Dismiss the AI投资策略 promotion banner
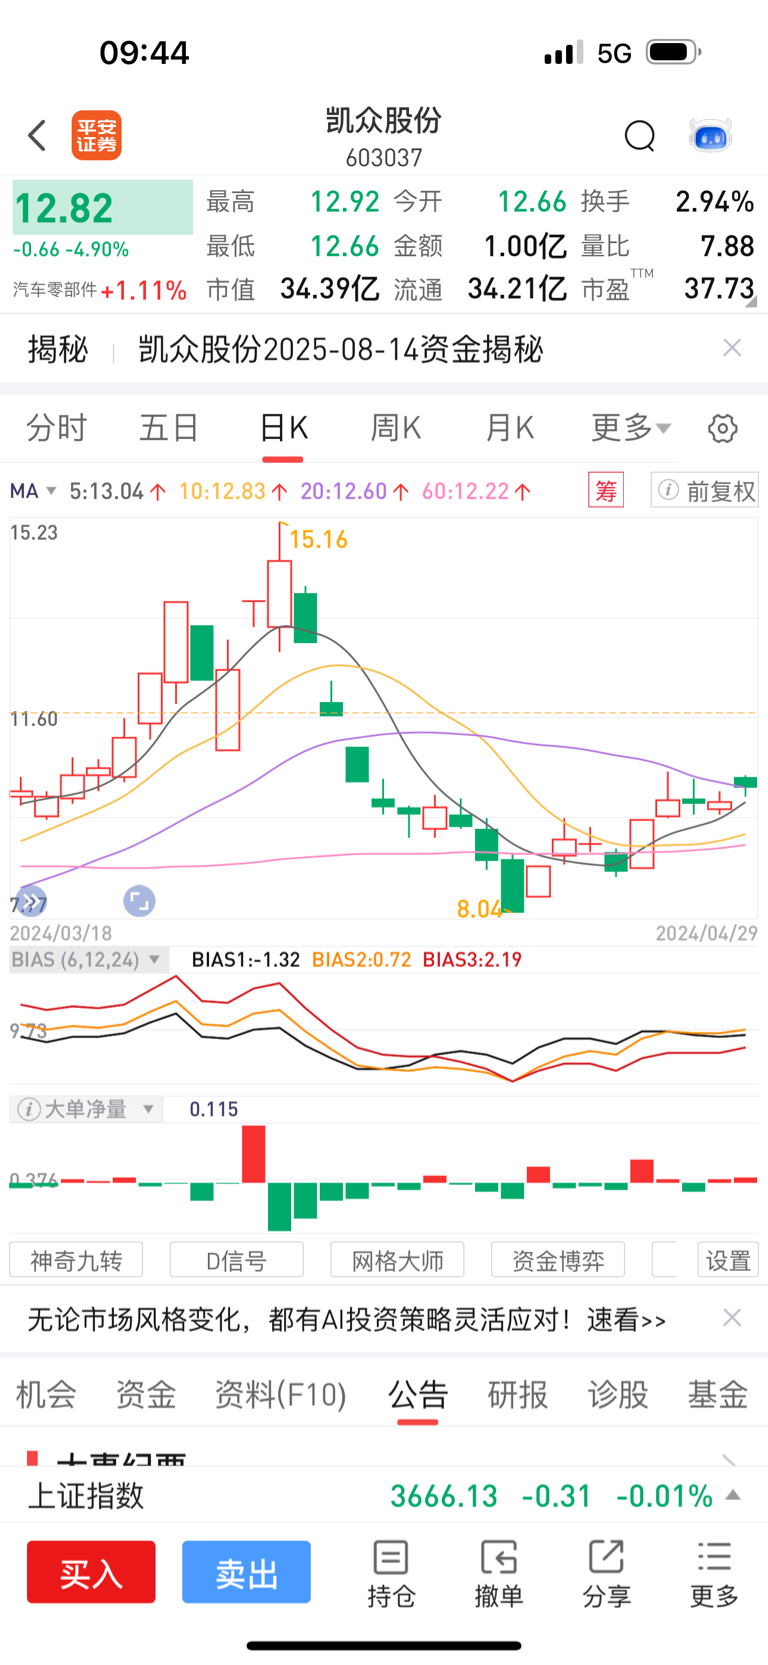768x1665 pixels. pyautogui.click(x=732, y=1318)
